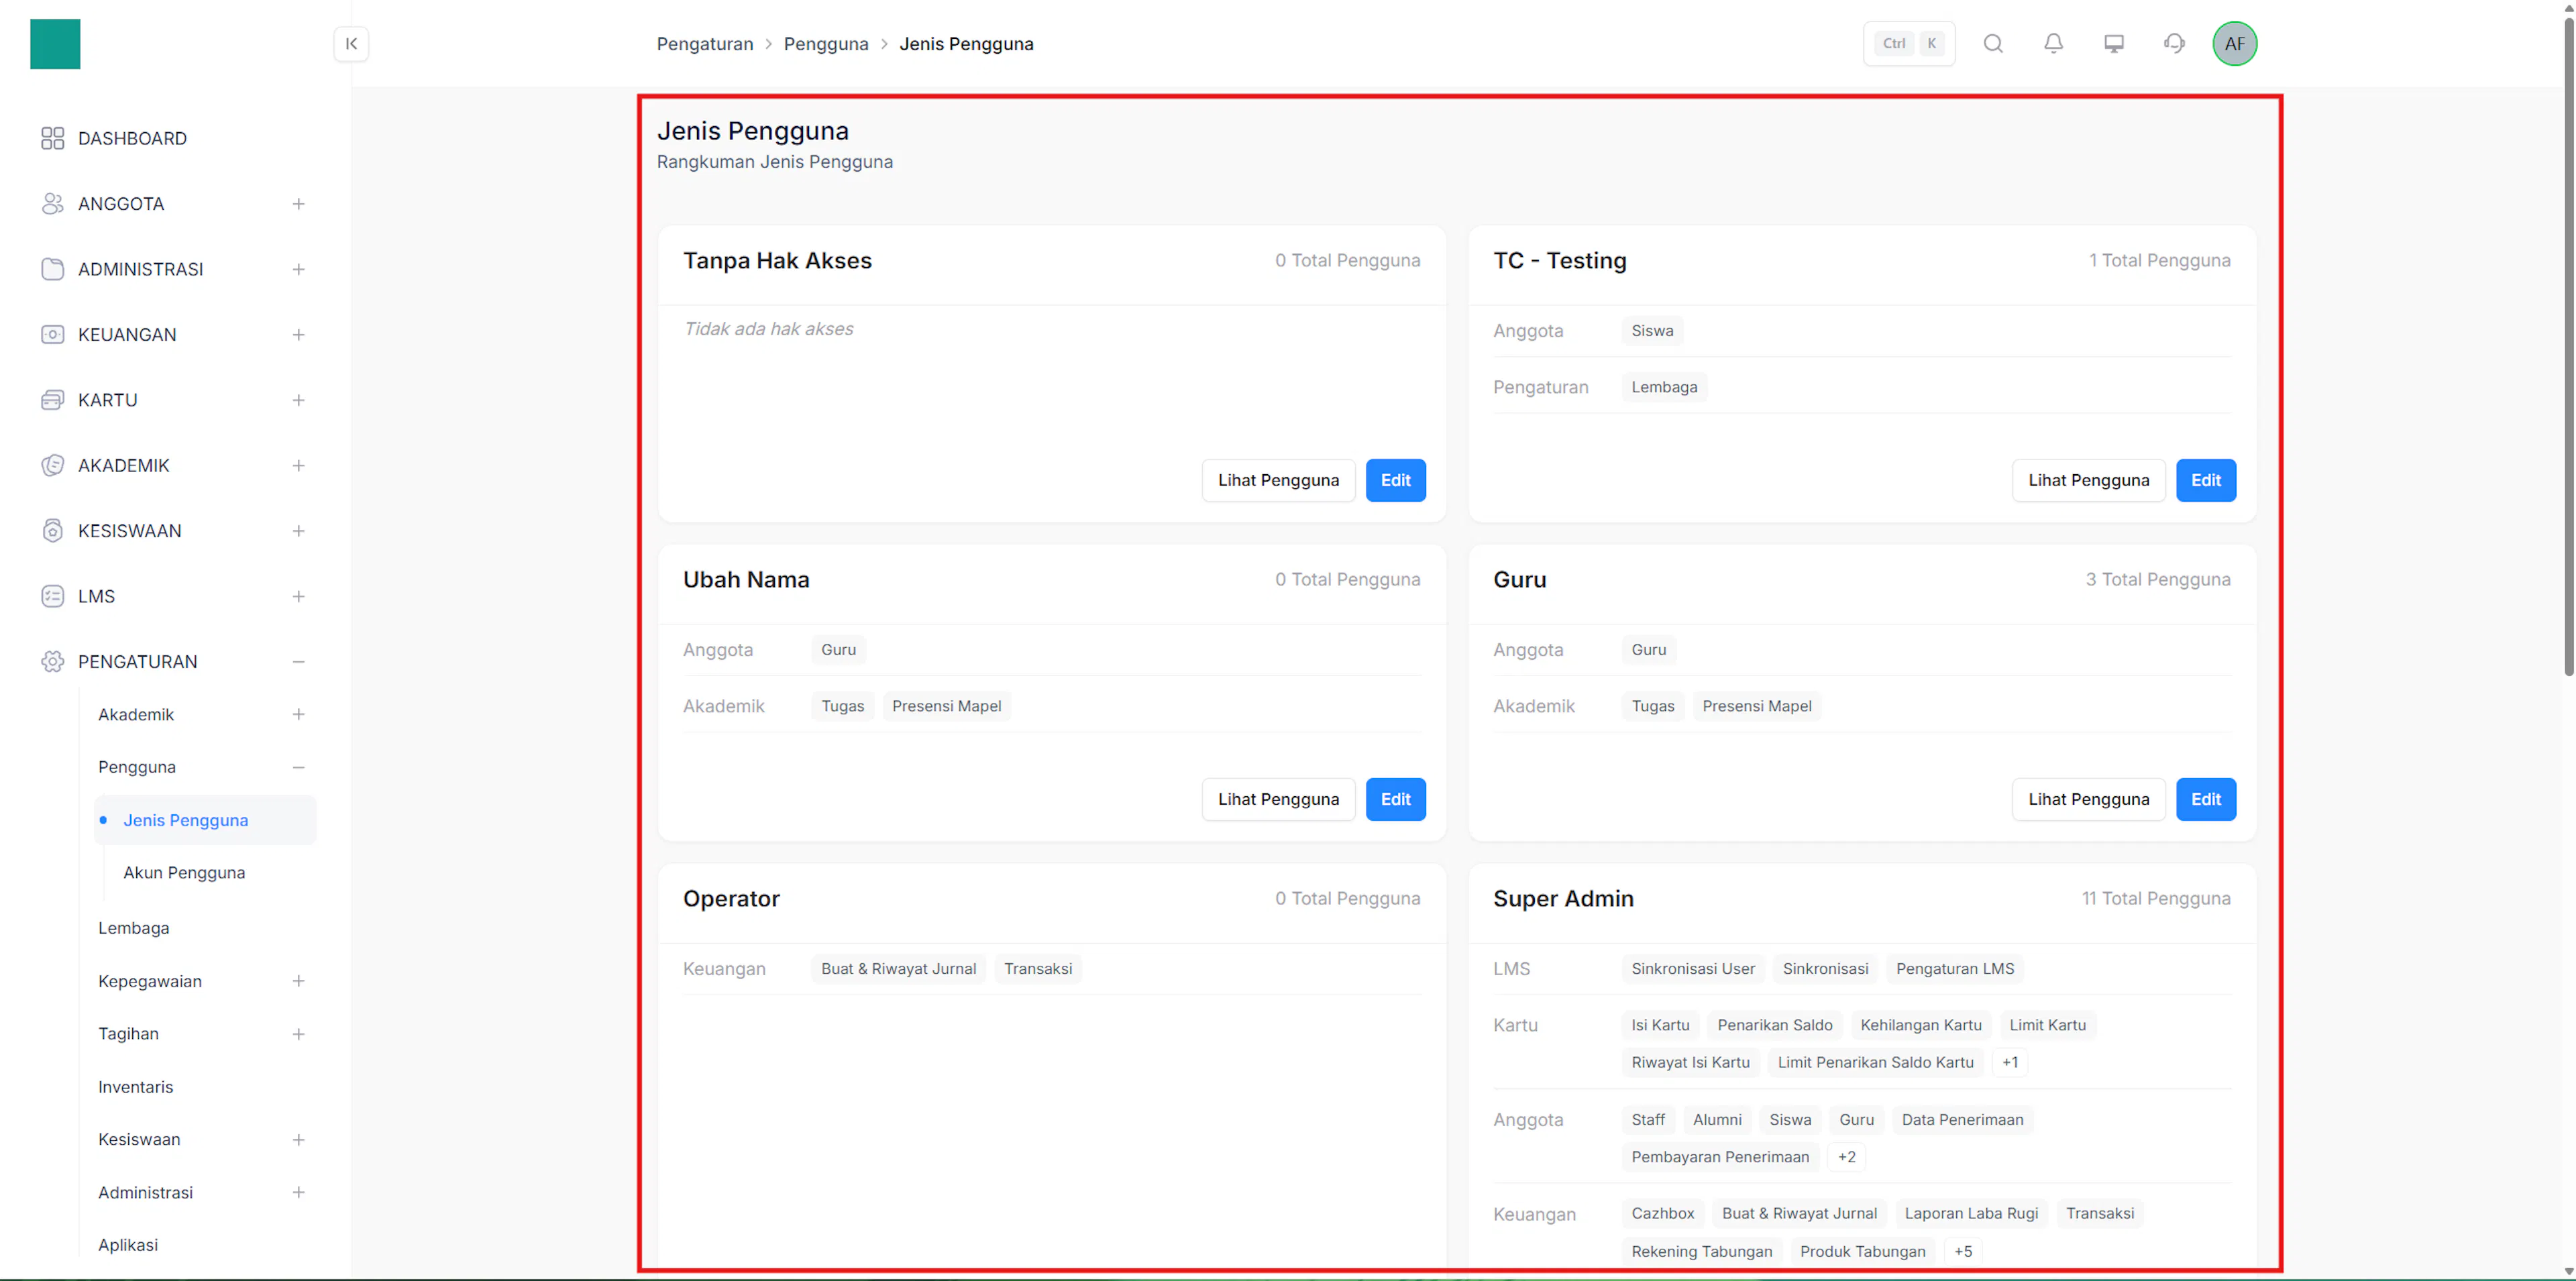This screenshot has height=1281, width=2576.
Task: Click the green logo in sidebar
Action: (x=55, y=44)
